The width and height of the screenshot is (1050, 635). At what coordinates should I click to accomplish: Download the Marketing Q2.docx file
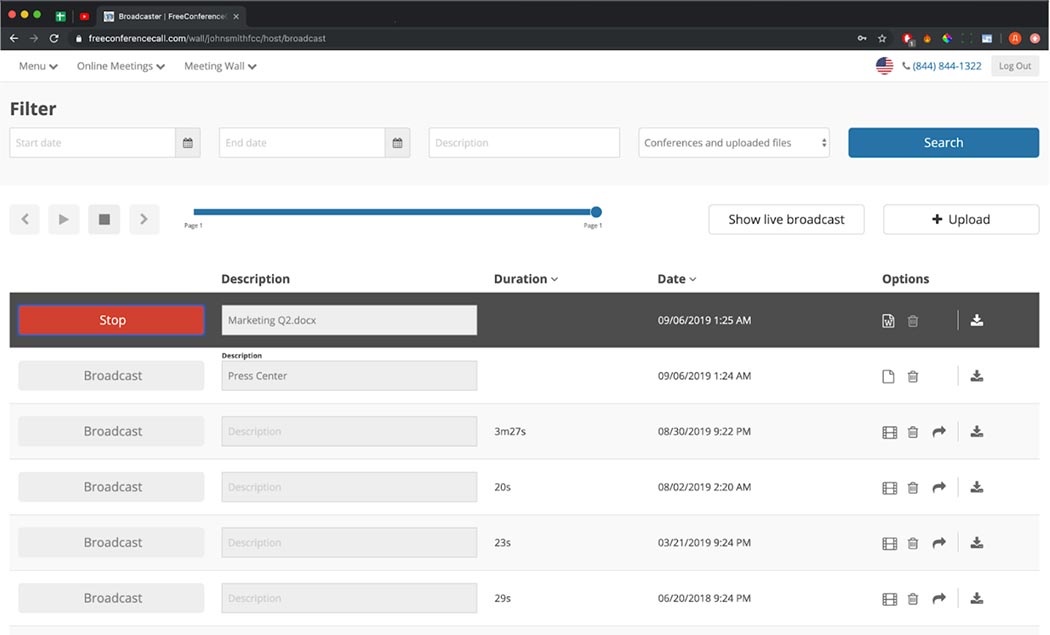click(x=976, y=320)
